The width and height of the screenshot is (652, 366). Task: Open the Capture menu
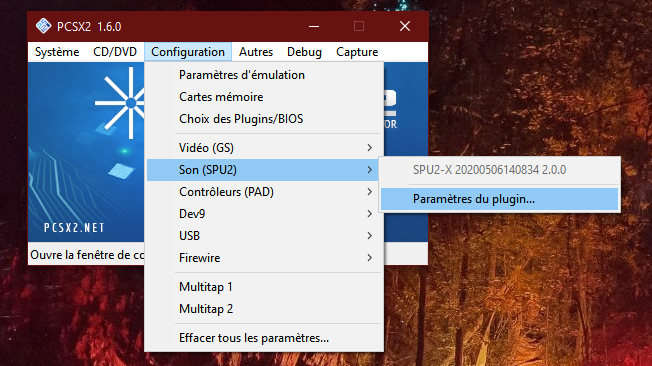point(357,52)
